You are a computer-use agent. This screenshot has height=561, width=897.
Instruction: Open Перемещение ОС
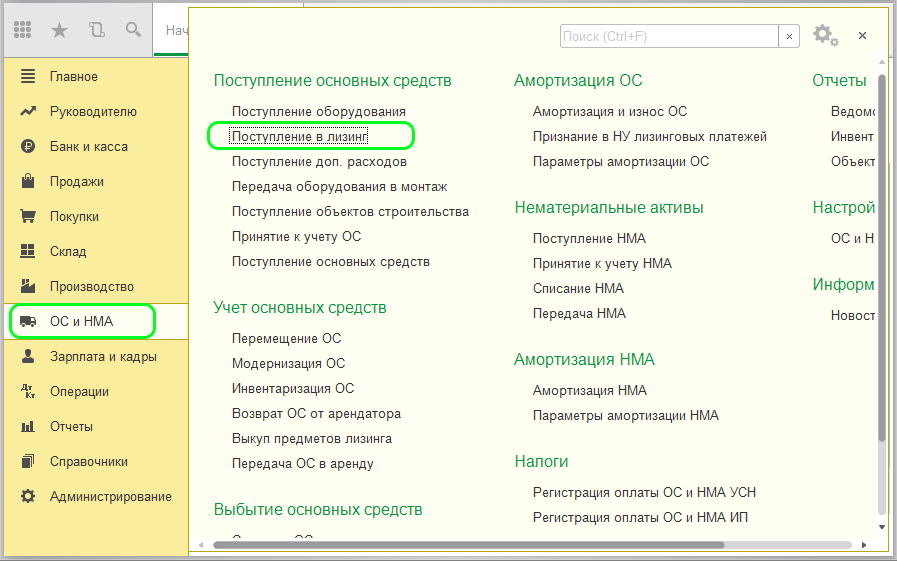point(286,339)
